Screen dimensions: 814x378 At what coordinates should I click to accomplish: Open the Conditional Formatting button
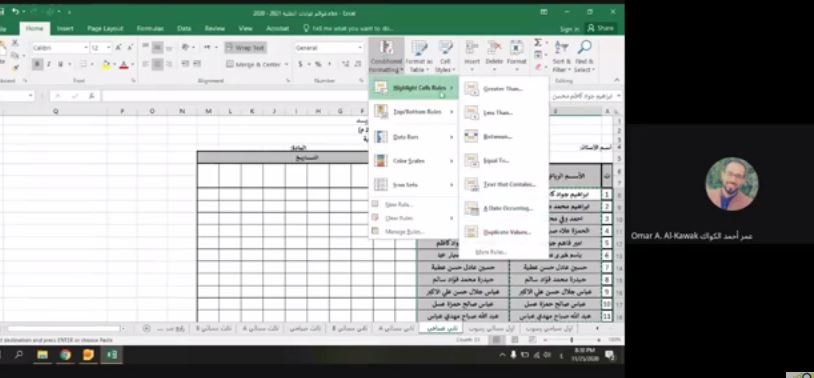click(x=386, y=56)
